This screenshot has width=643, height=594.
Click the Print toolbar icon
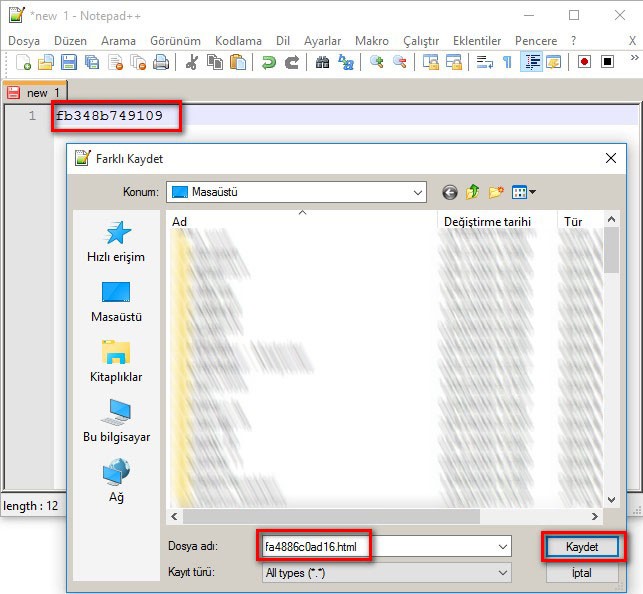pos(161,62)
